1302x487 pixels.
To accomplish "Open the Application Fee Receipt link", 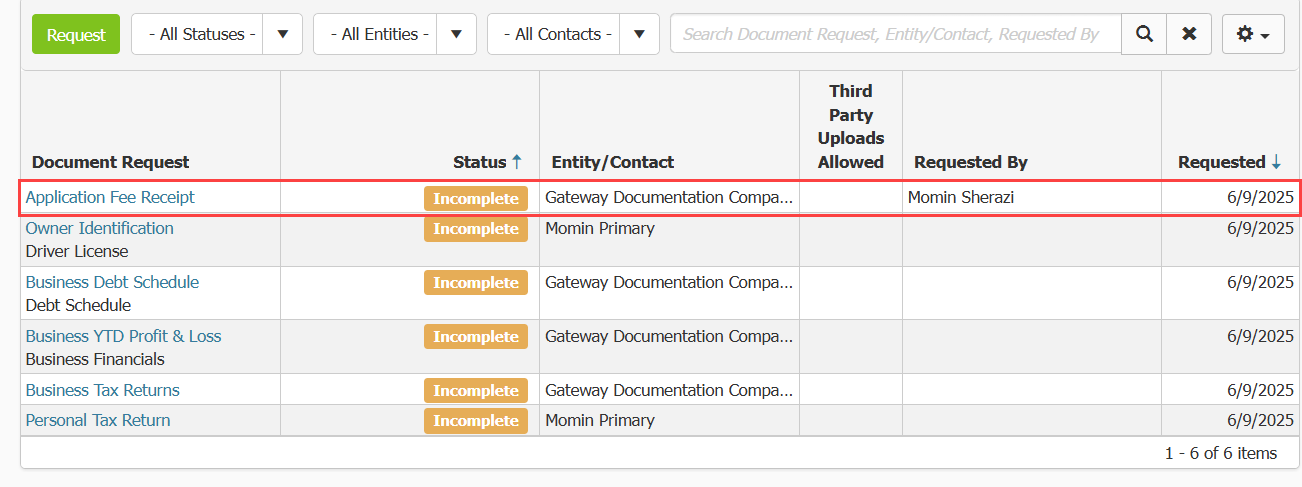I will tap(110, 197).
